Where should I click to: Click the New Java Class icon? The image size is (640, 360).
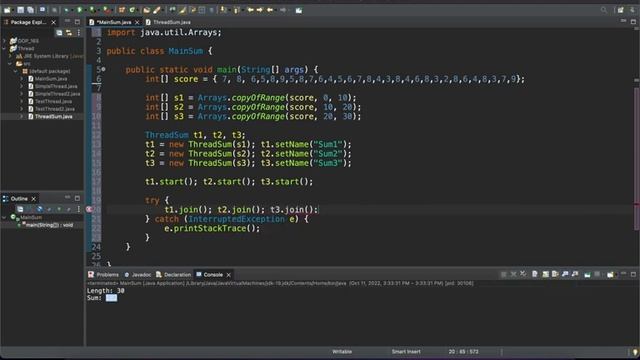(x=132, y=10)
